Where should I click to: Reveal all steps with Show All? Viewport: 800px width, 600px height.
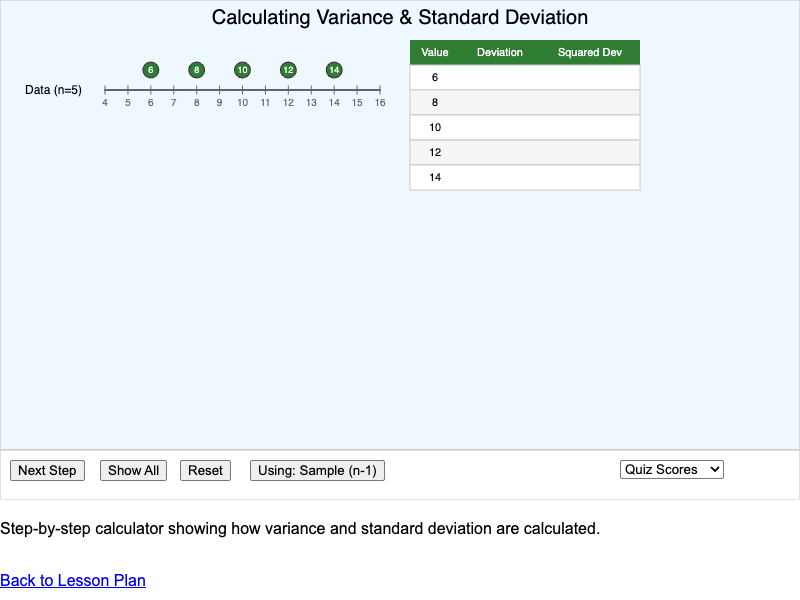tap(133, 470)
